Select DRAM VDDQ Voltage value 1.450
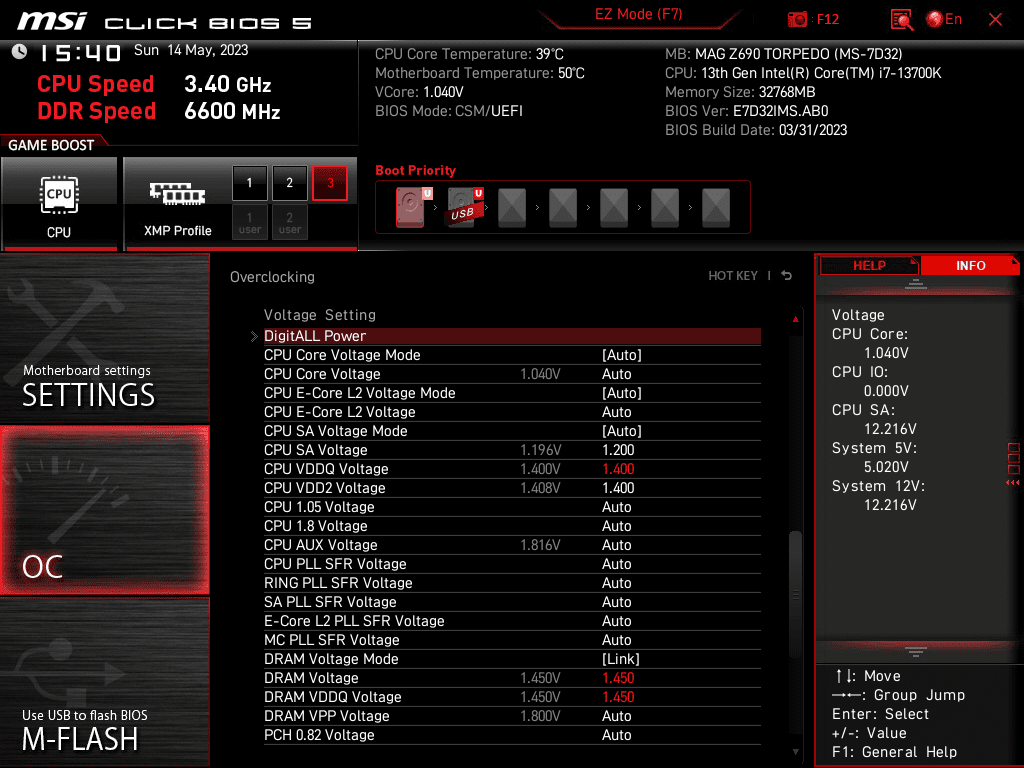 618,697
